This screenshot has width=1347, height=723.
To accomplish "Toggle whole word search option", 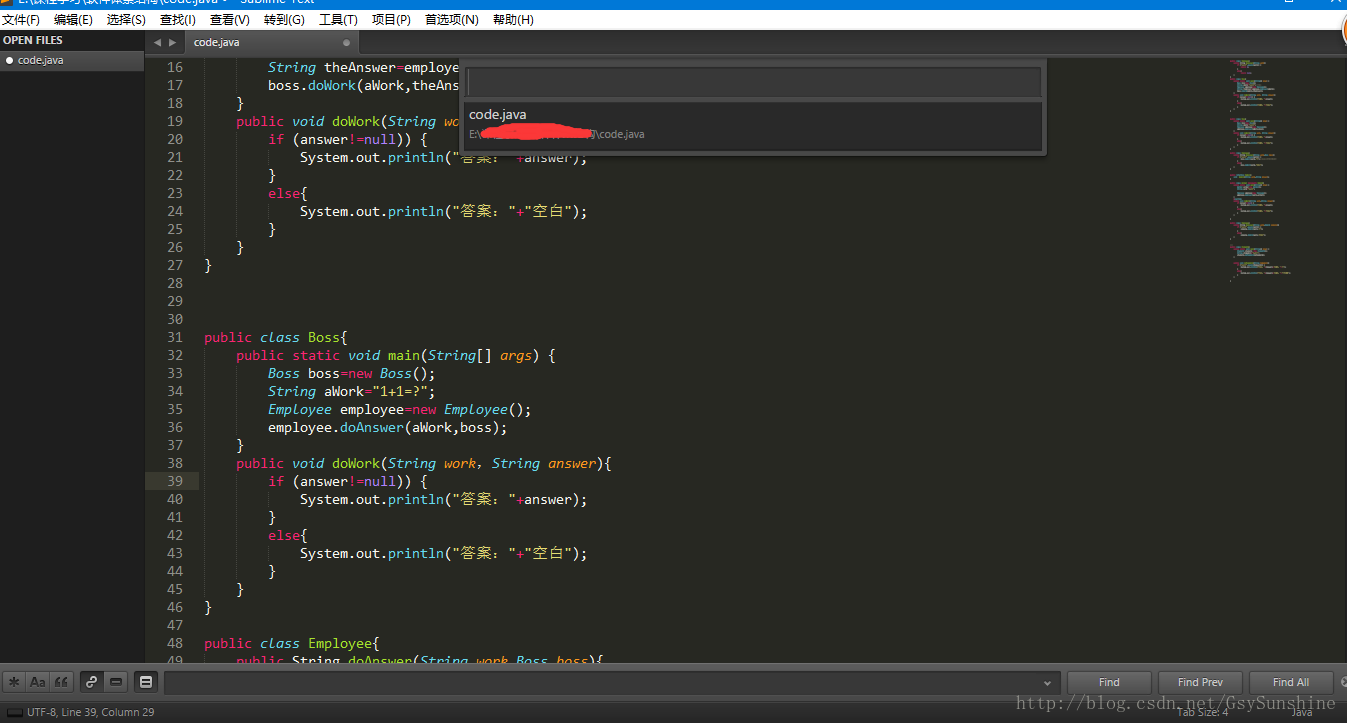I will point(62,682).
